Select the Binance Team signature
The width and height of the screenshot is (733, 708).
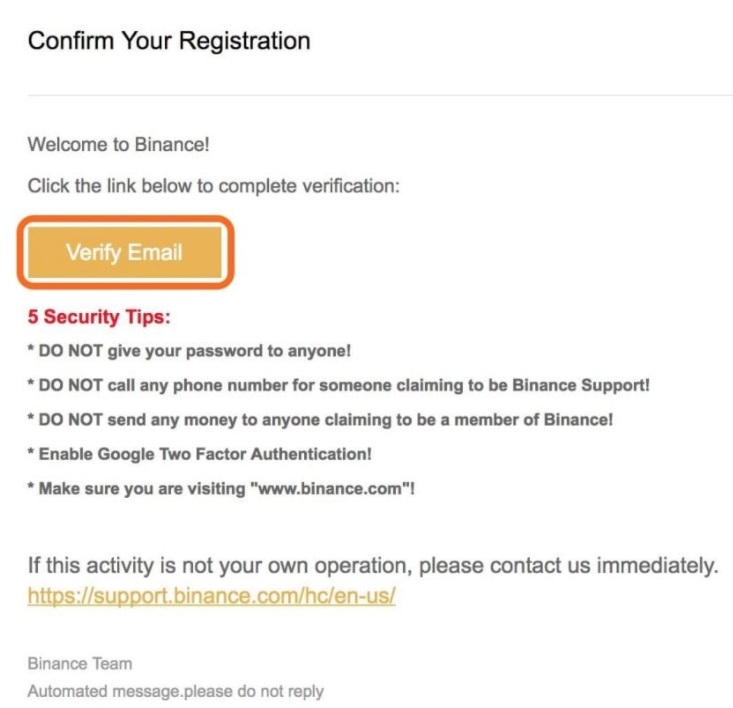tap(80, 664)
